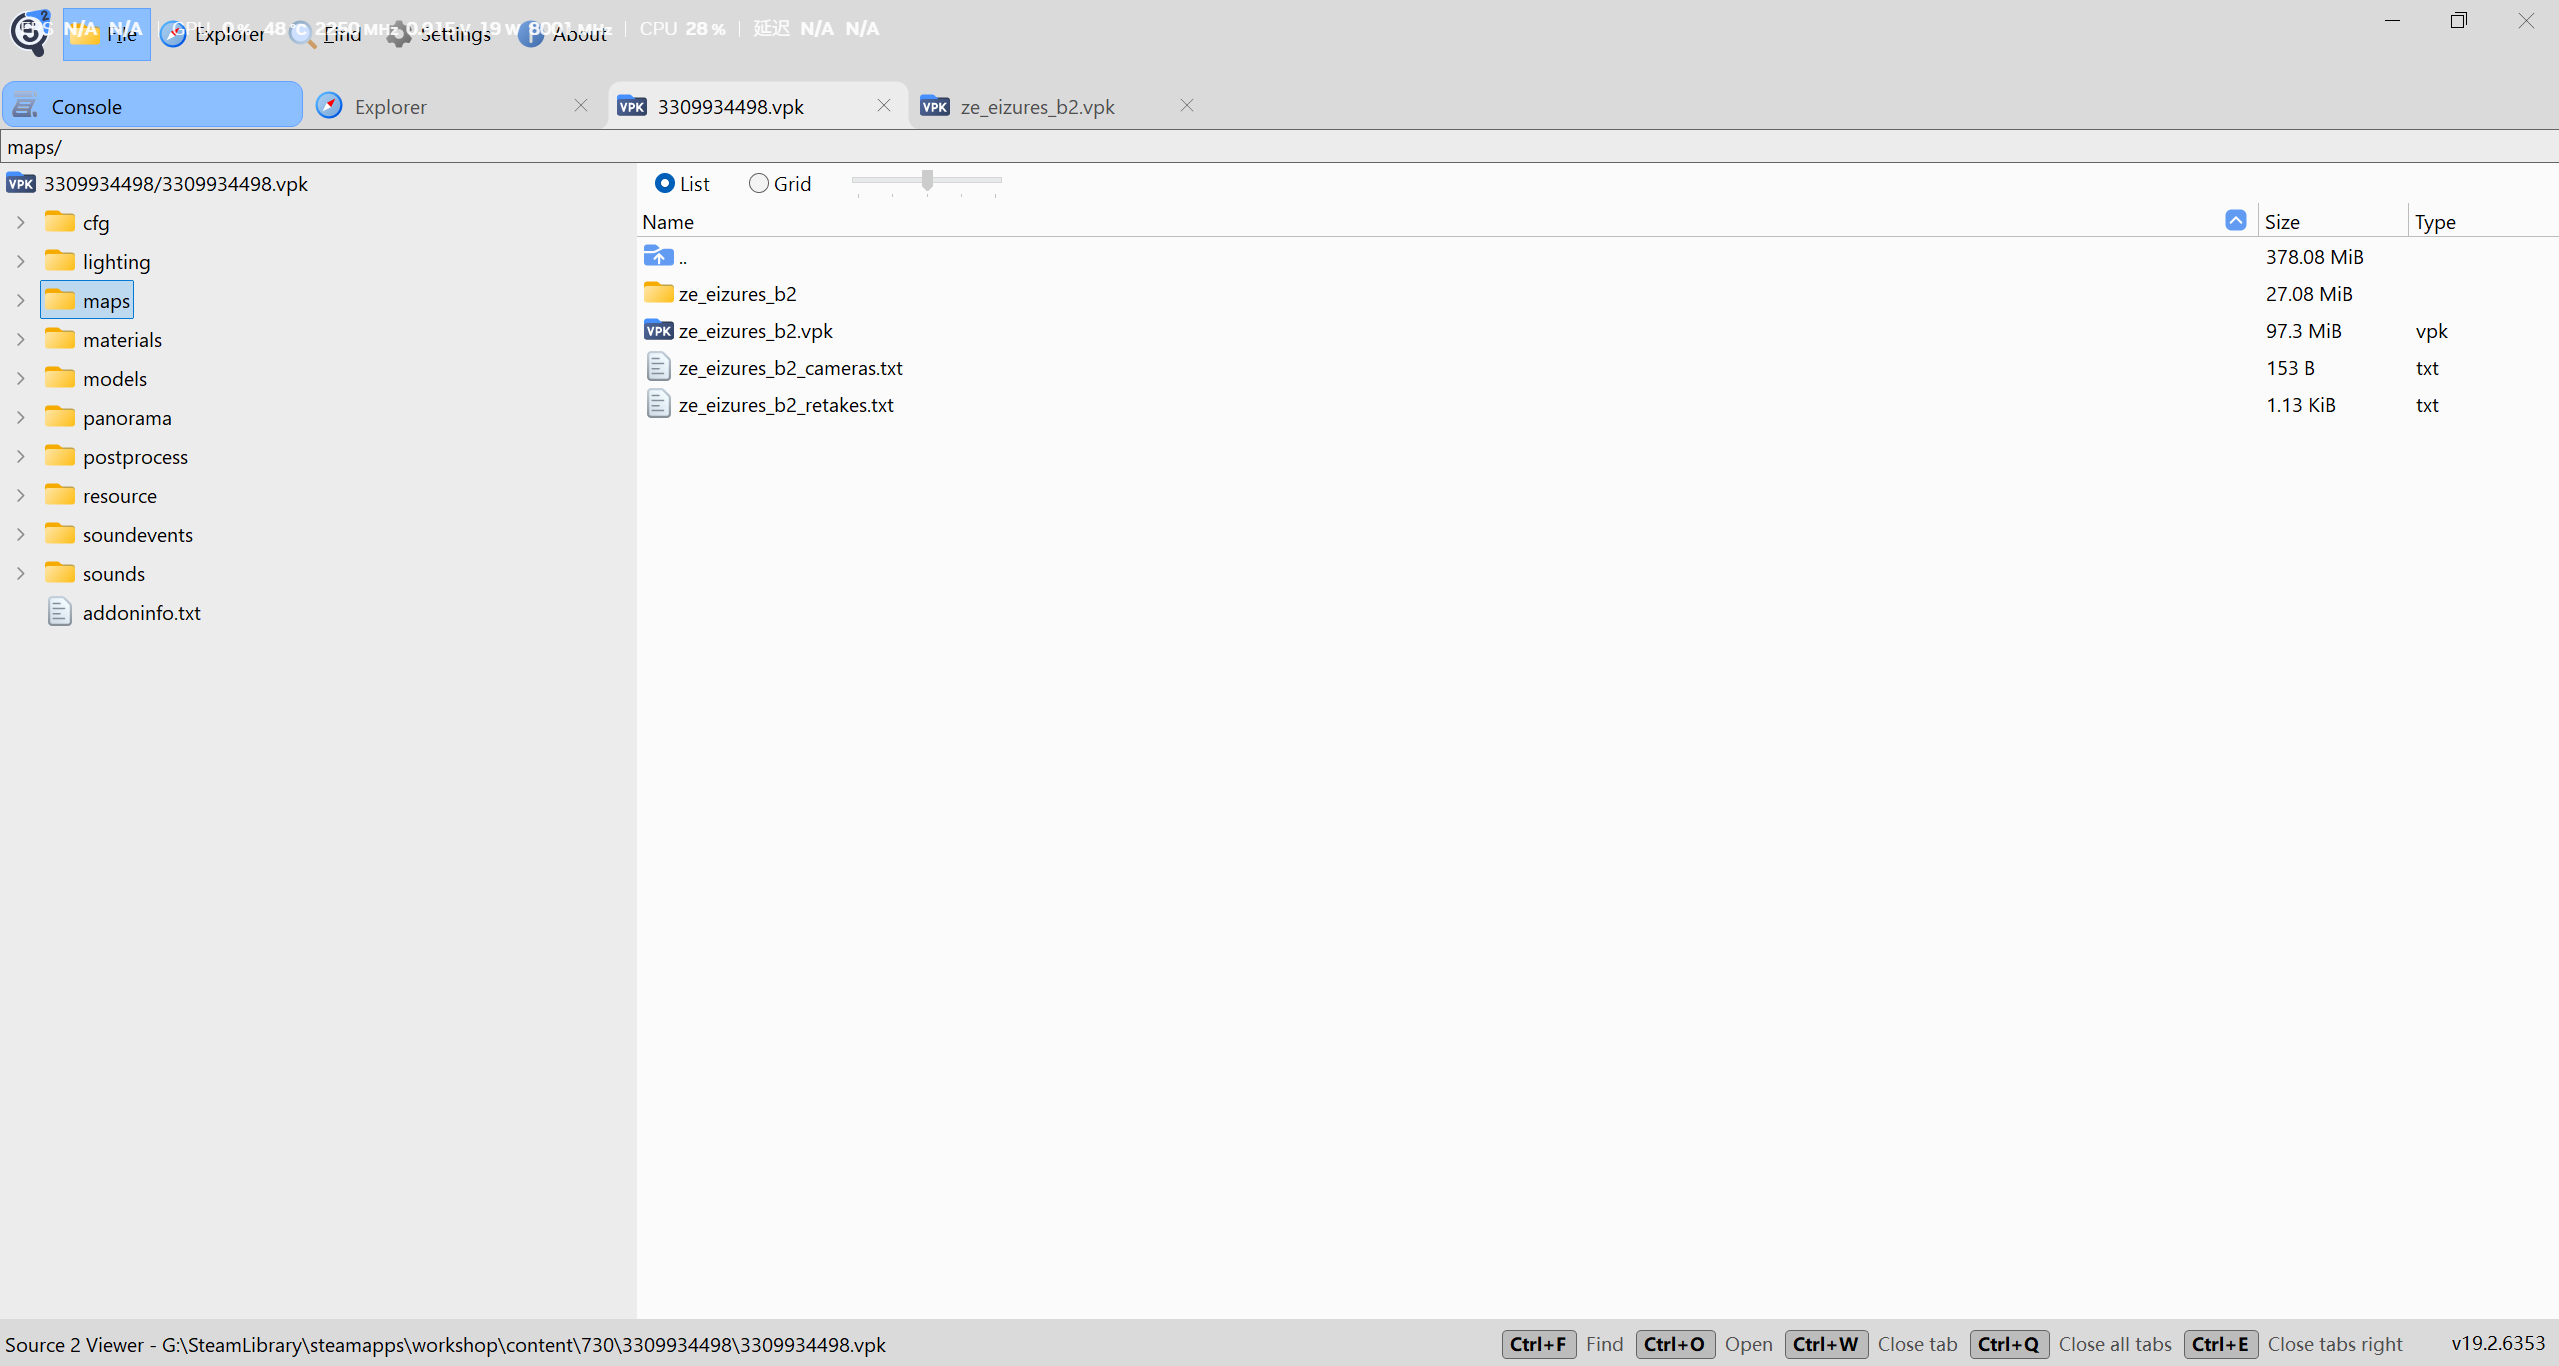Screen dimensions: 2559x1366
Task: Select the cfg folder icon
Action: pos(60,221)
